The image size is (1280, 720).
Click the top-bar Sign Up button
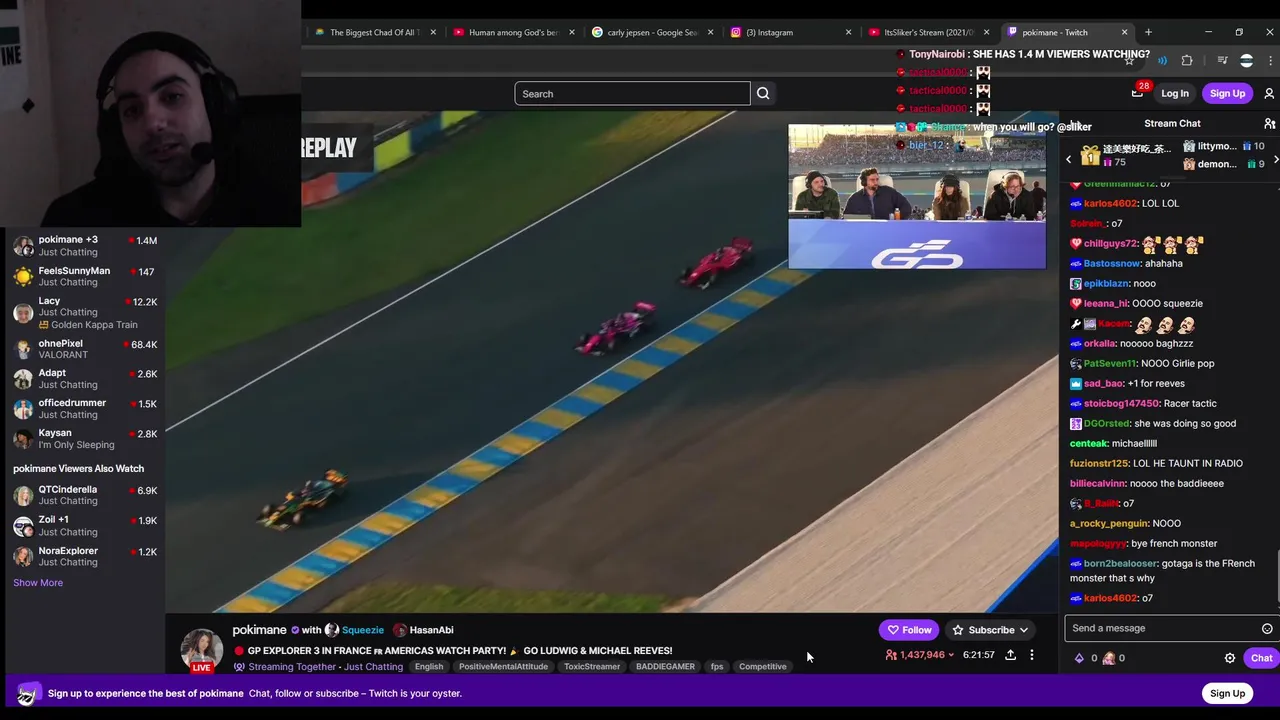point(1227,94)
